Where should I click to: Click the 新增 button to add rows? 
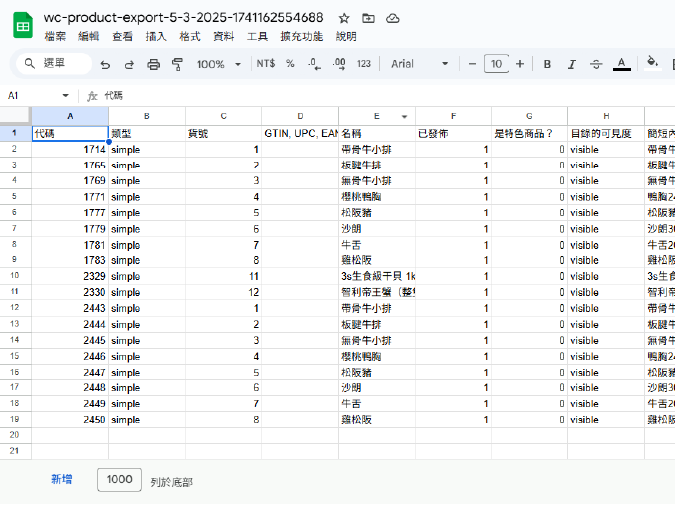pyautogui.click(x=62, y=480)
